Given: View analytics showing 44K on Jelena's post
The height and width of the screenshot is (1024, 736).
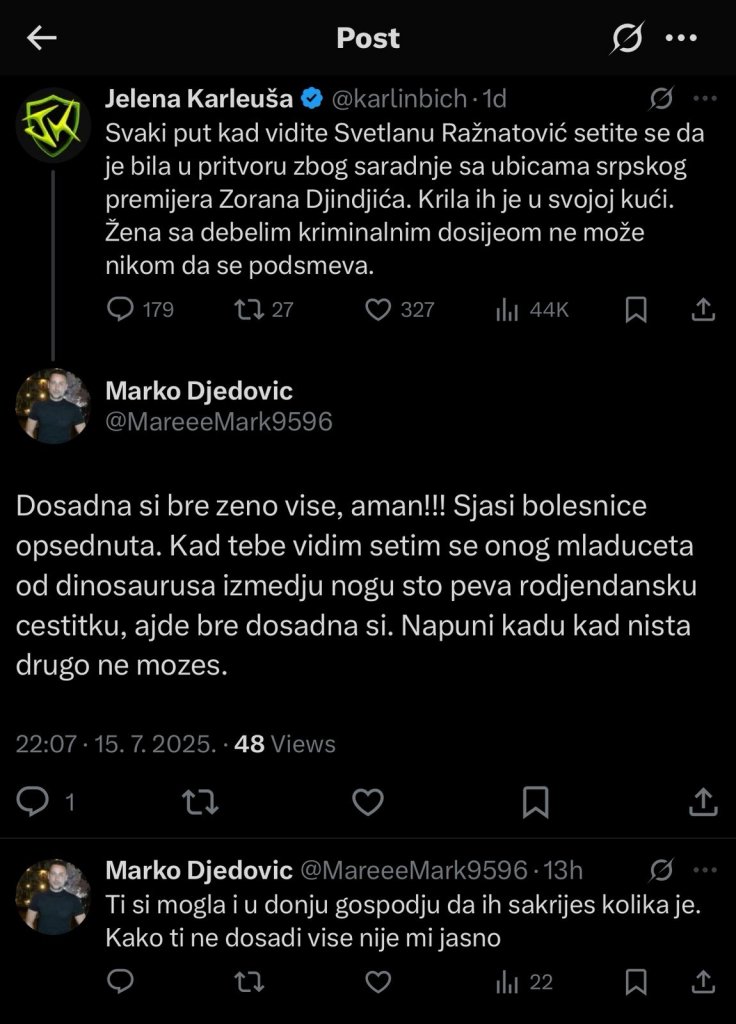Looking at the screenshot, I should (x=532, y=310).
